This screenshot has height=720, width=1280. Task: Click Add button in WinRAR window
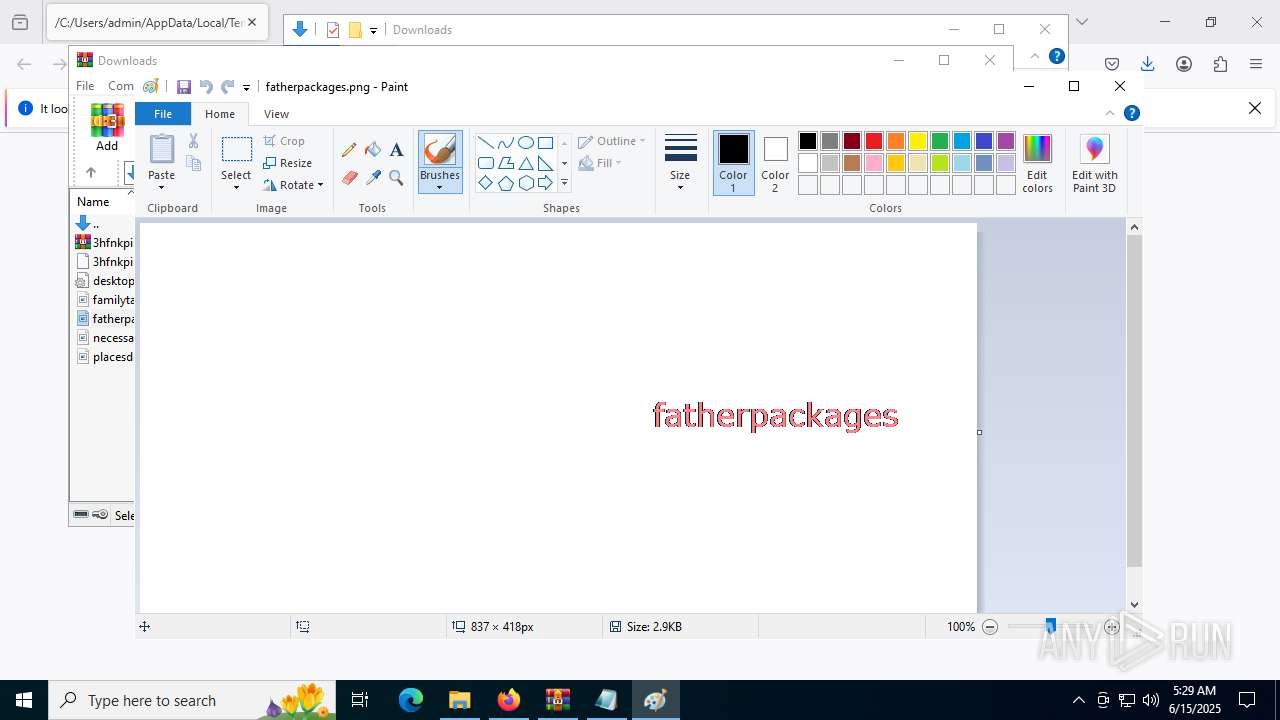(107, 128)
